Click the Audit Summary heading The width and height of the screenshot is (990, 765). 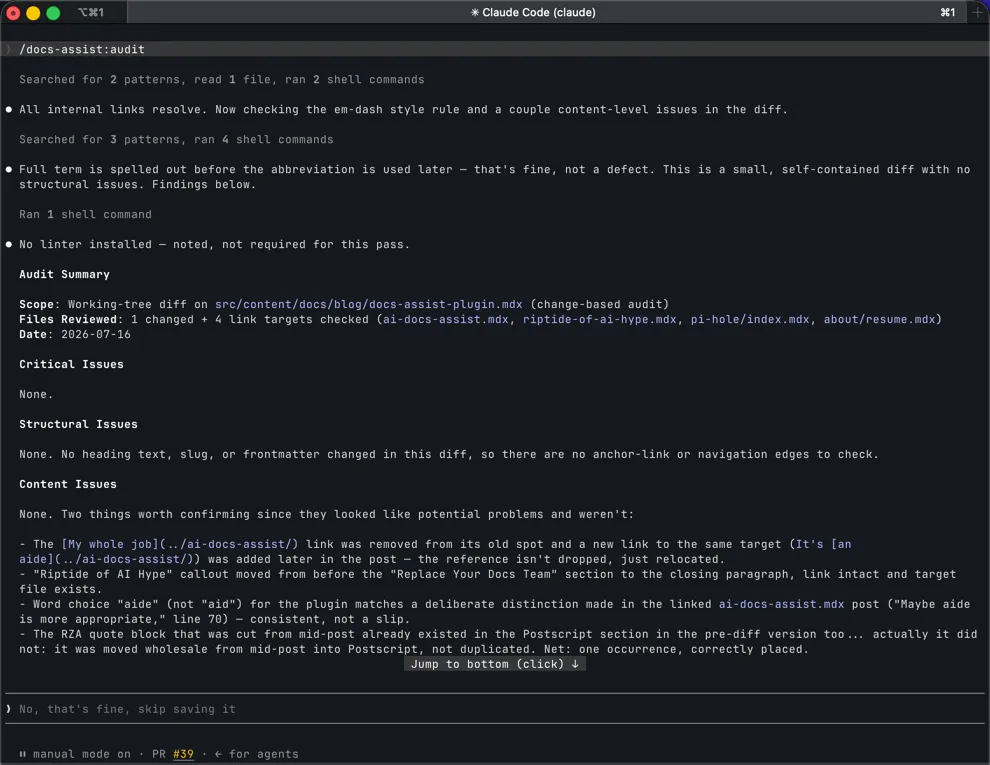click(64, 275)
